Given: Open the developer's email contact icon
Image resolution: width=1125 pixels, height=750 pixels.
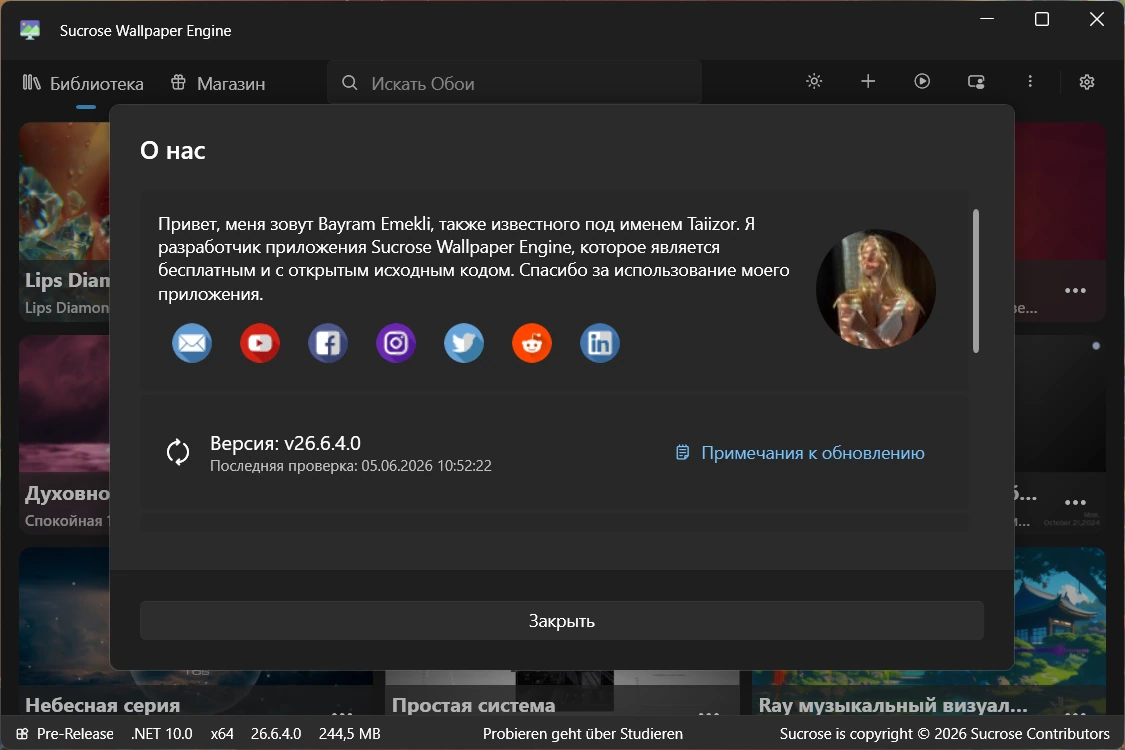Looking at the screenshot, I should 192,343.
